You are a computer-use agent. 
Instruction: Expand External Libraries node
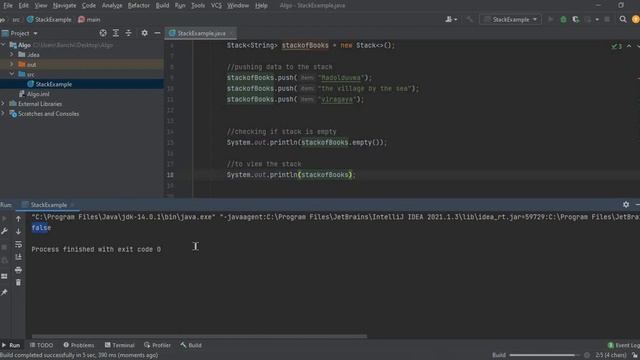pyautogui.click(x=4, y=104)
